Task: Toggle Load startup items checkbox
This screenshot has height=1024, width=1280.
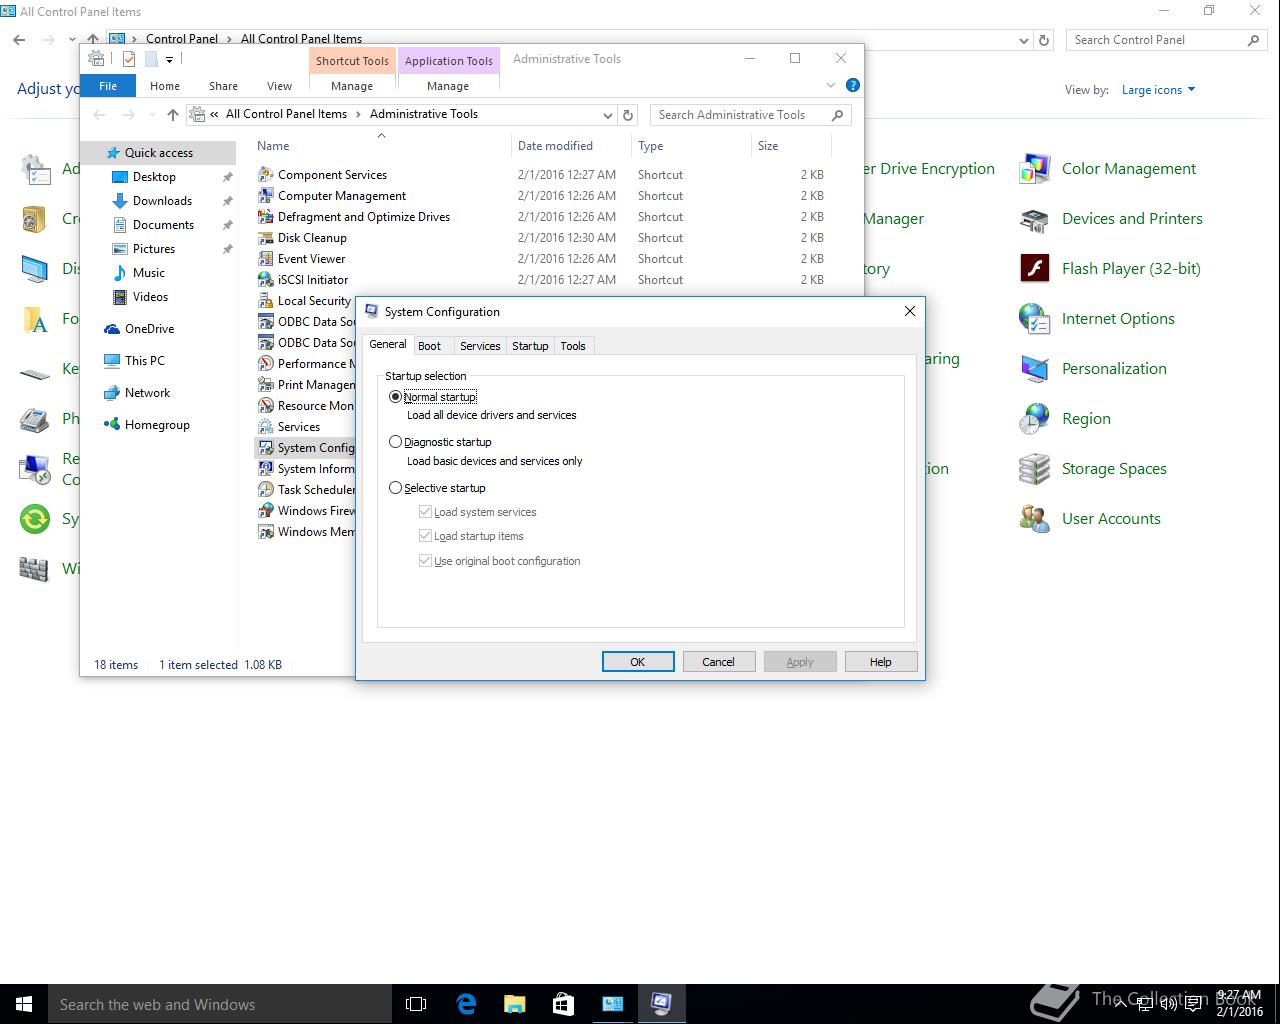Action: pyautogui.click(x=425, y=536)
